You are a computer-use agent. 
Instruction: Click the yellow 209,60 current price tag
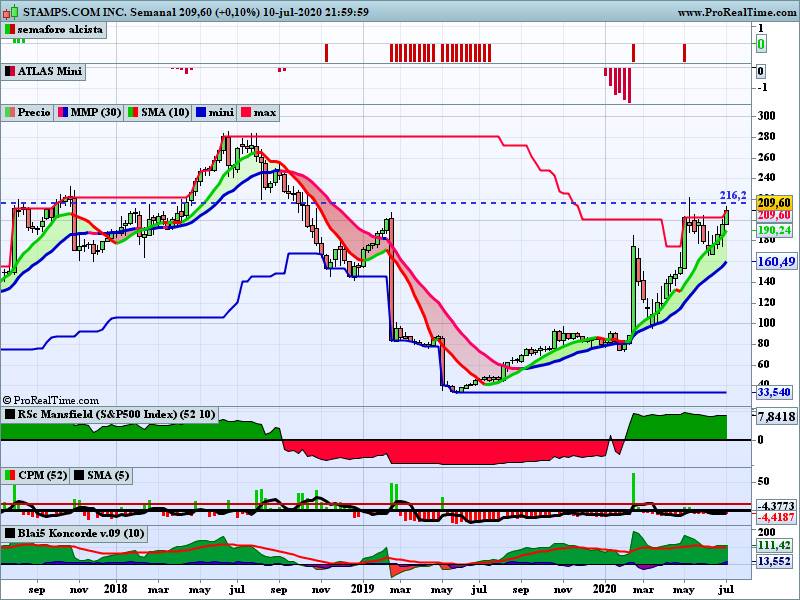click(x=773, y=203)
